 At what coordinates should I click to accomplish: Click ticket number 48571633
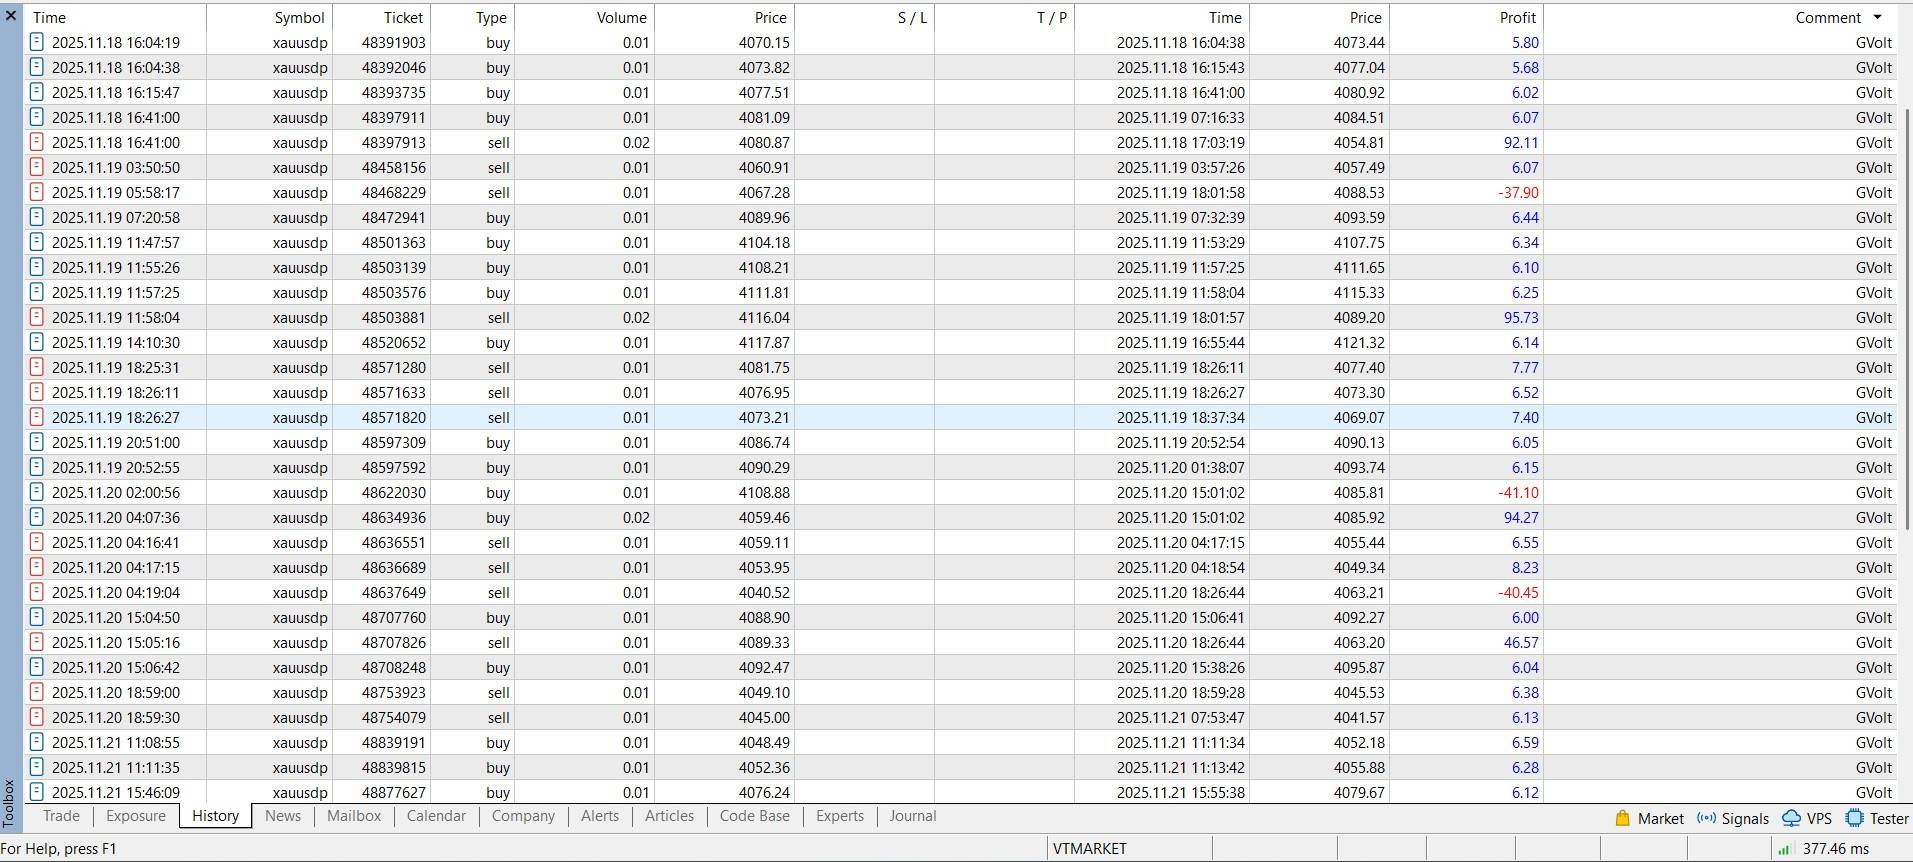[x=394, y=392]
